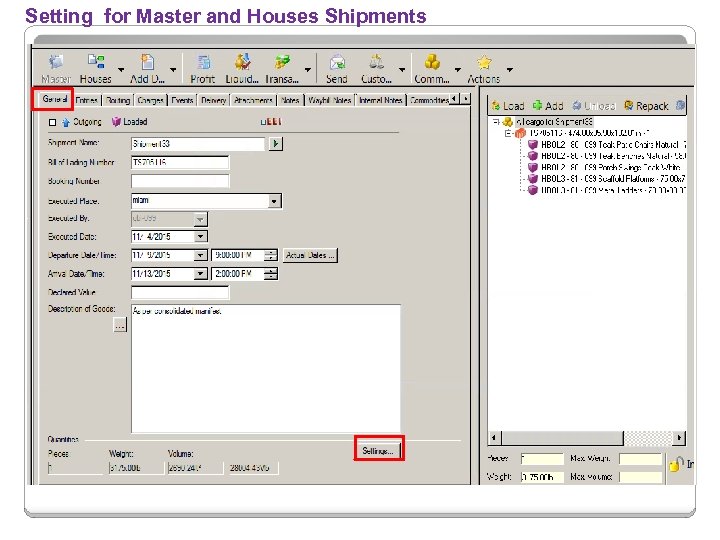Click the Declared Value field

180,292
